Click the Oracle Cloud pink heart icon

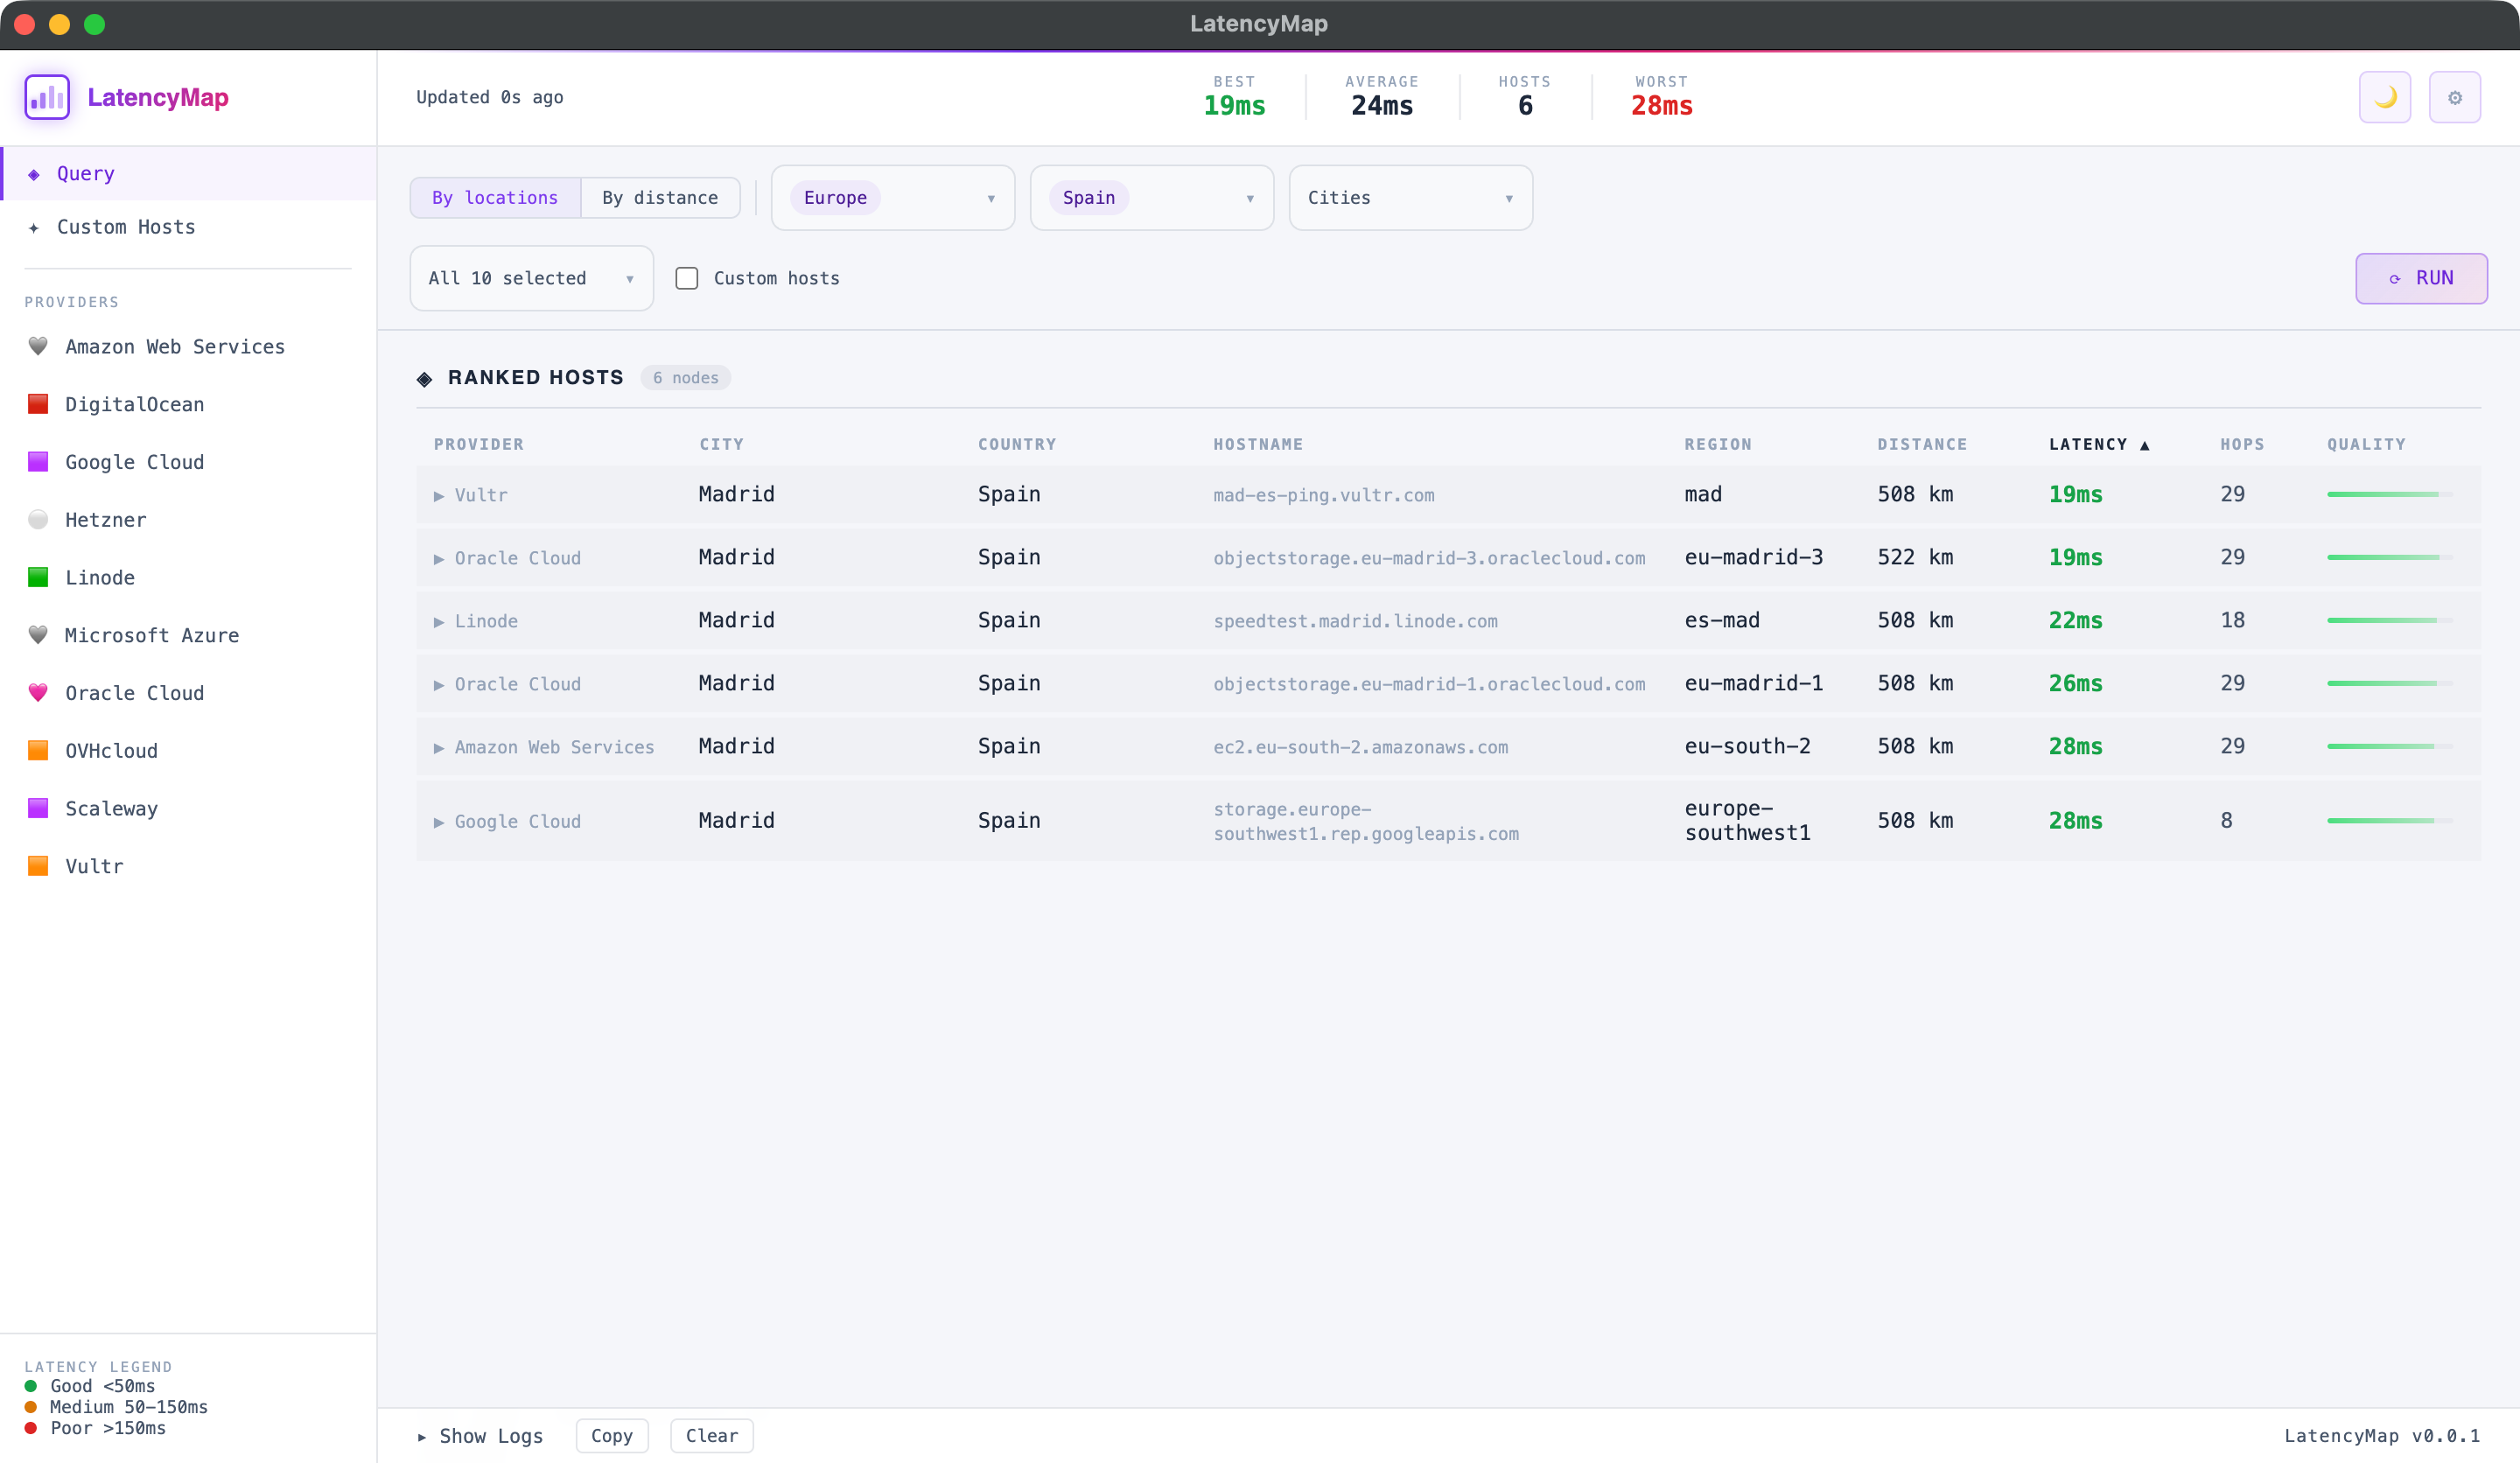pyautogui.click(x=38, y=692)
